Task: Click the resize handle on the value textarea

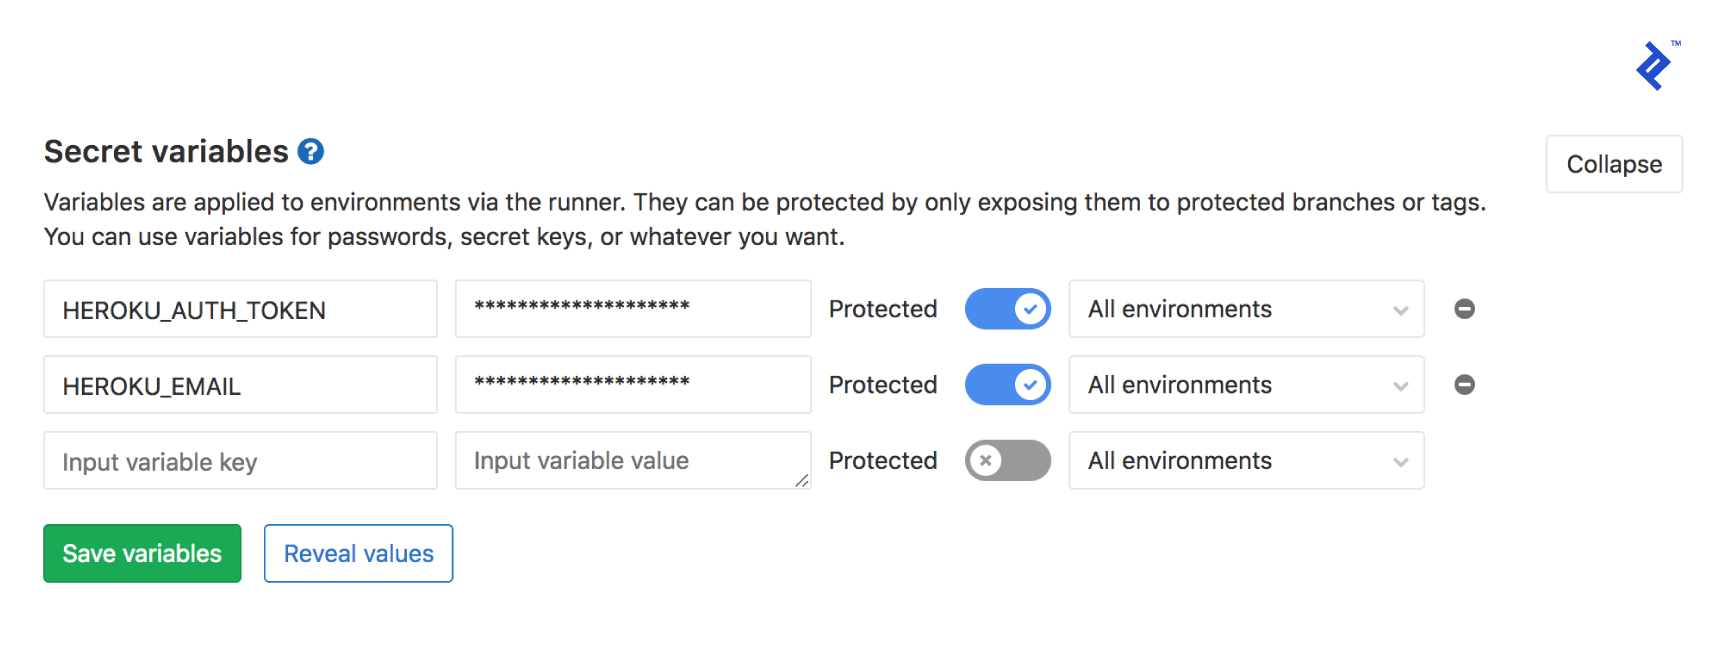Action: pos(804,482)
